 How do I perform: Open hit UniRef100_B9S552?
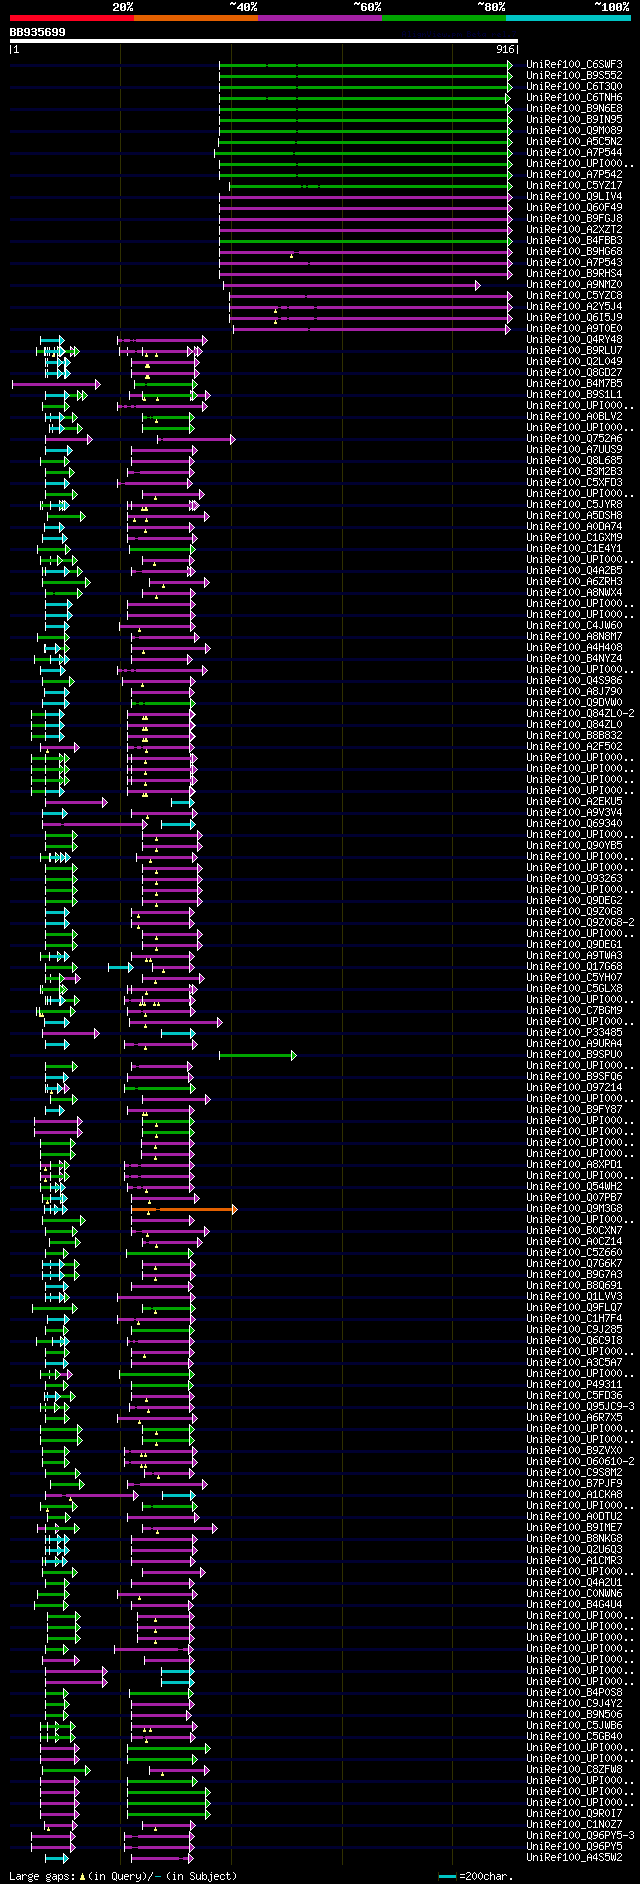pyautogui.click(x=574, y=75)
